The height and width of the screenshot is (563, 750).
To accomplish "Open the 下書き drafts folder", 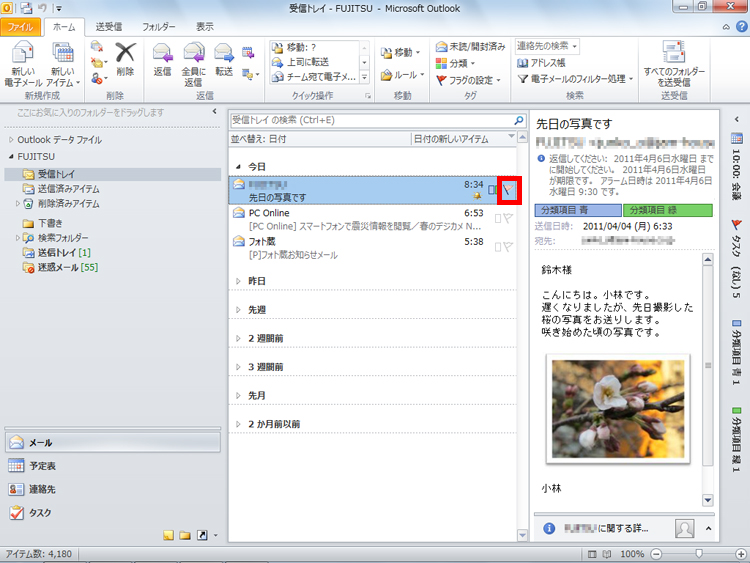I will (43, 223).
